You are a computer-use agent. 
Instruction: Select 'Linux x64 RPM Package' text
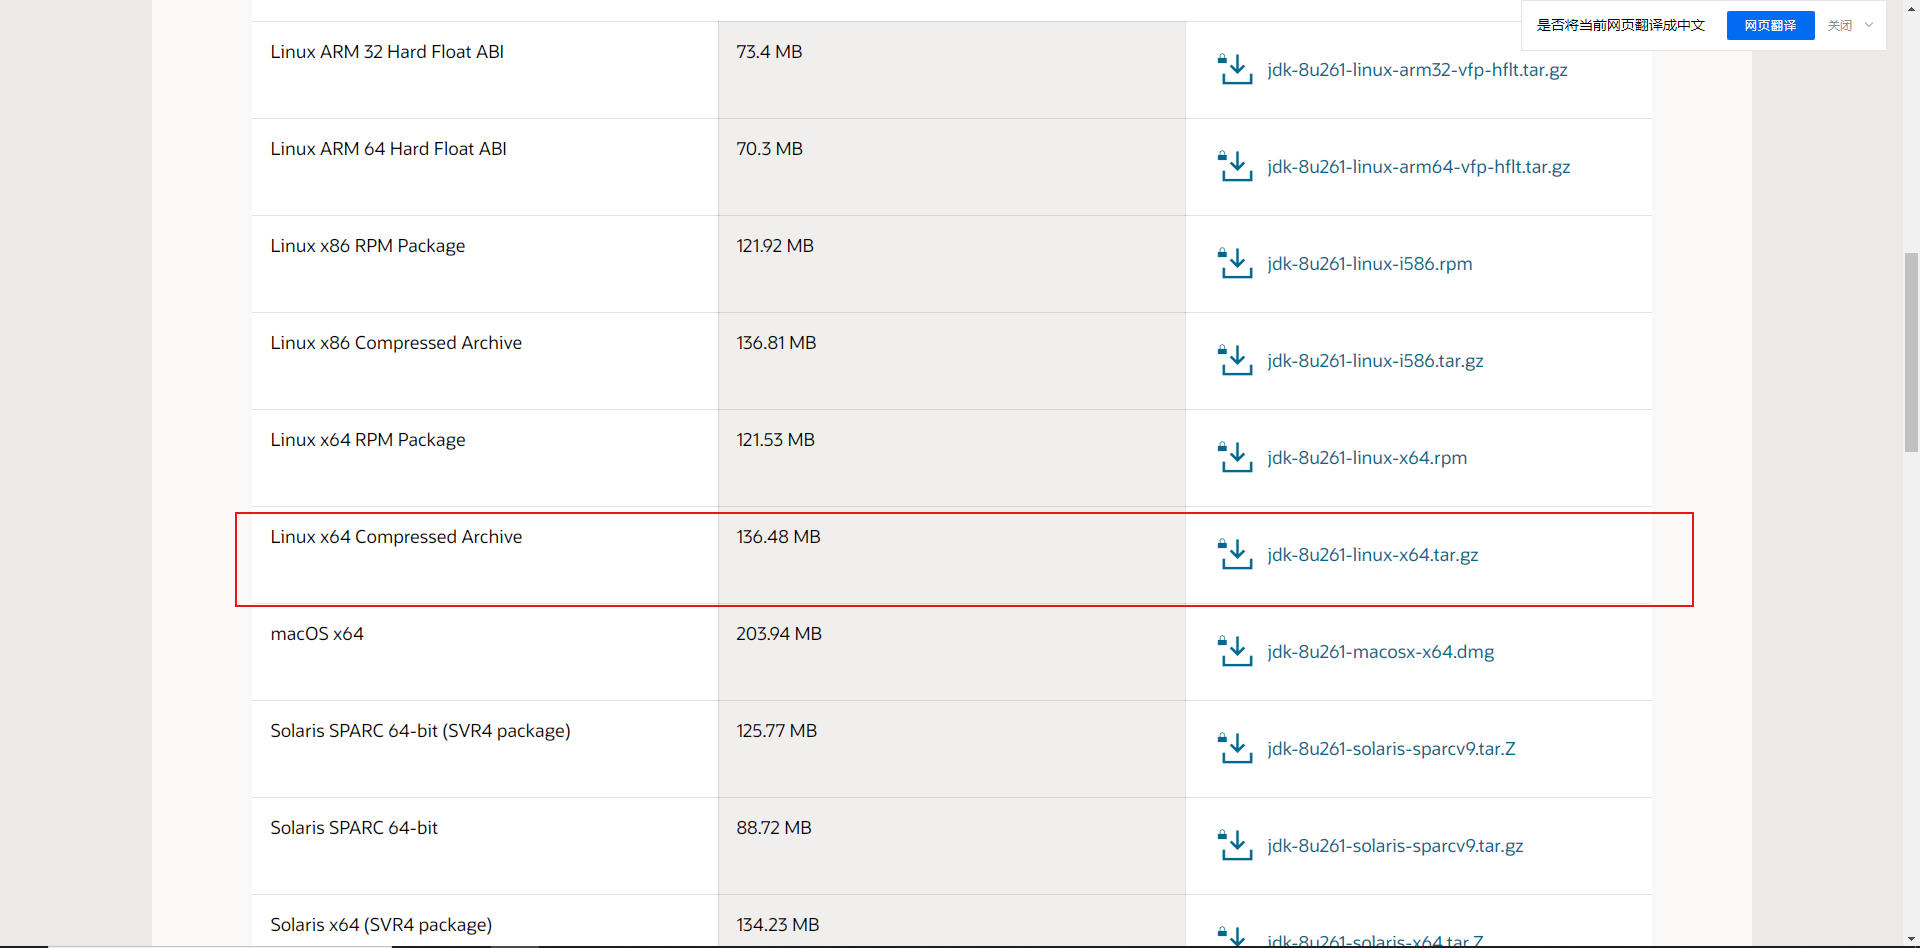coord(368,440)
